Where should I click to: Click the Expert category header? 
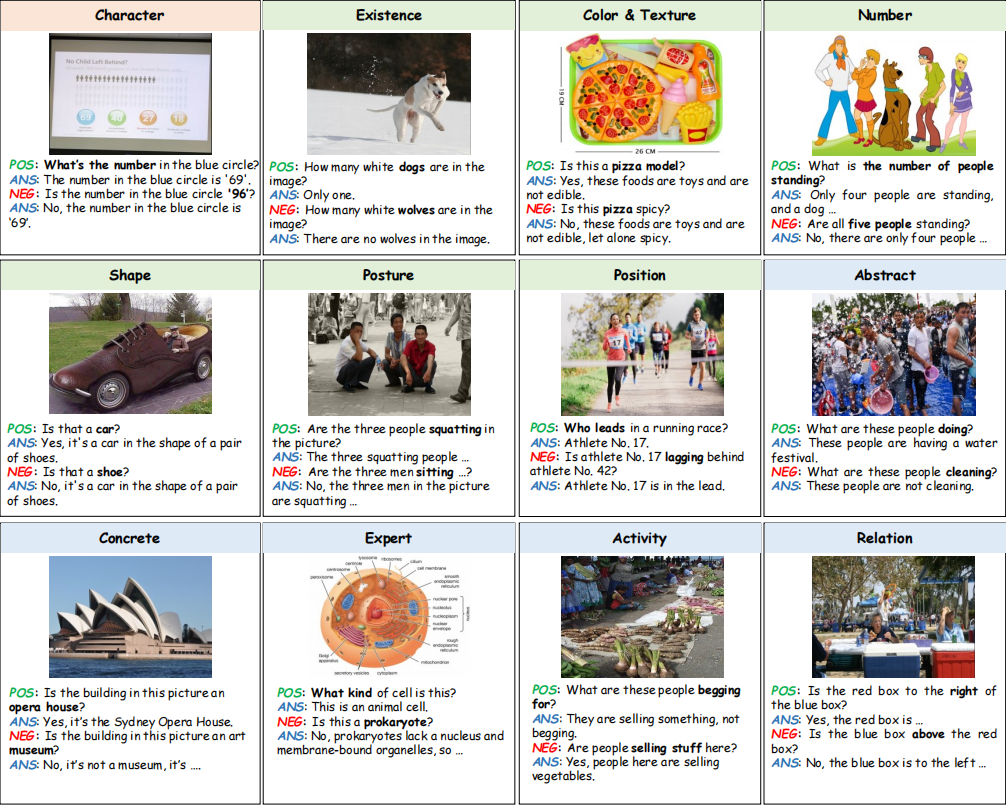(389, 538)
